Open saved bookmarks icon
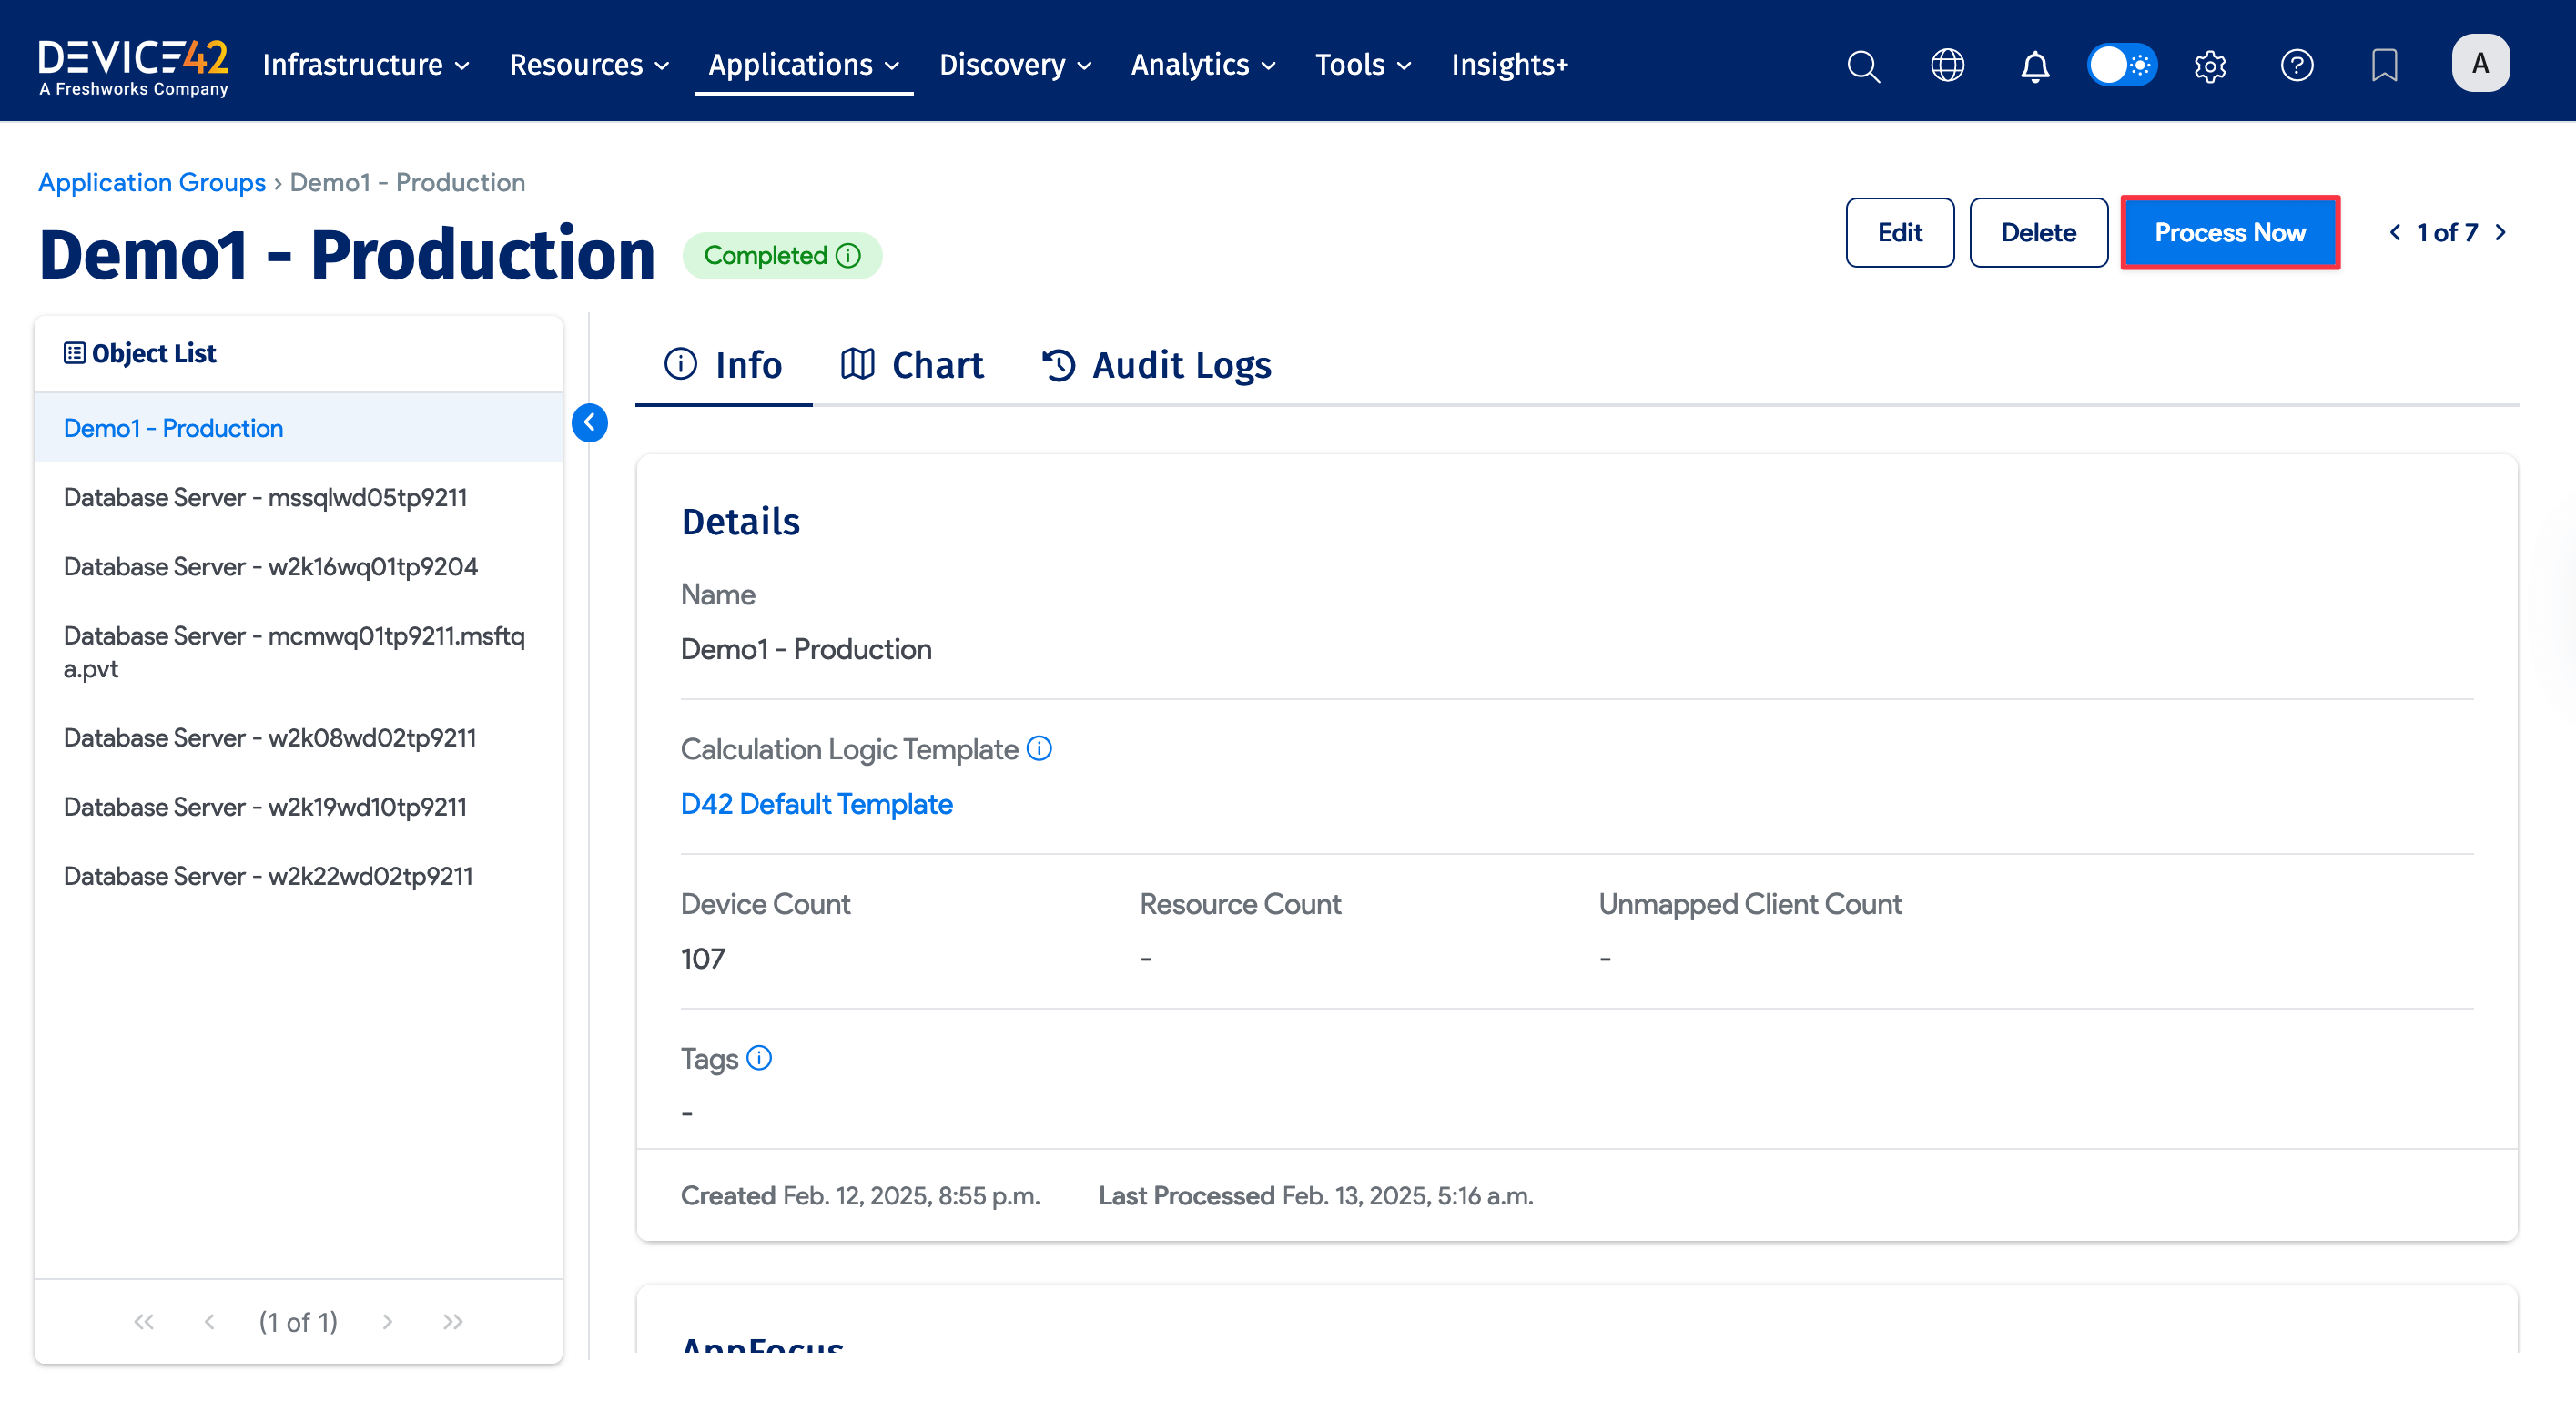Image resolution: width=2576 pixels, height=1402 pixels. [2385, 65]
